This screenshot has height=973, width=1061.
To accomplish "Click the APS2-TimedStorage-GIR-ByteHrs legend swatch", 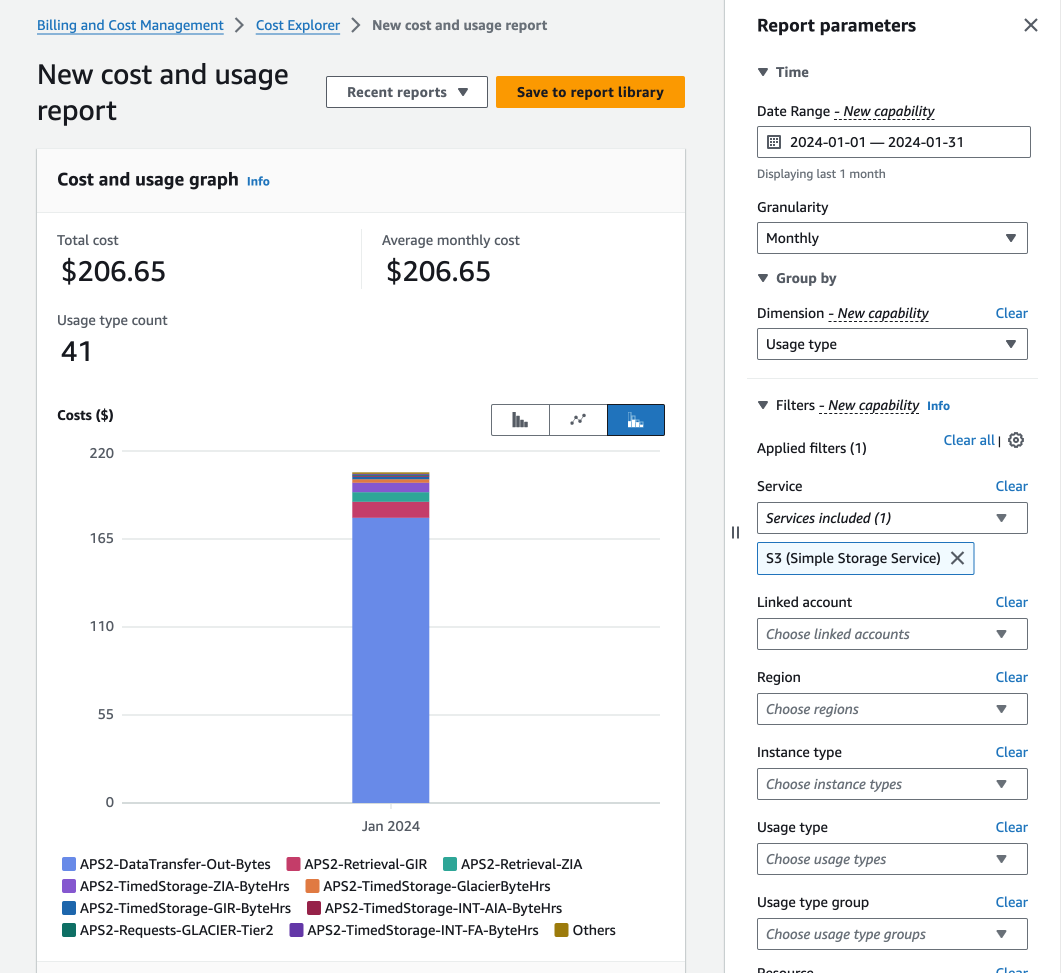I will [68, 908].
